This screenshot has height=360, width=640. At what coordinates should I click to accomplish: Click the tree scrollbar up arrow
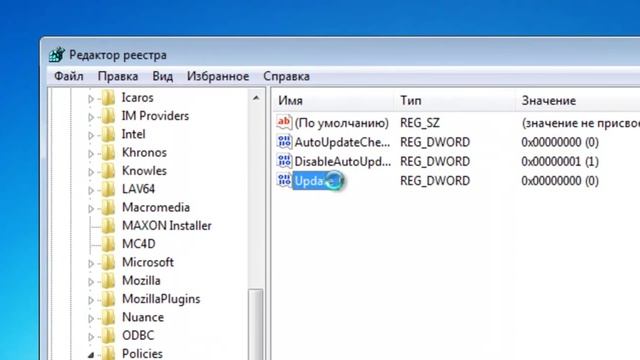[256, 98]
